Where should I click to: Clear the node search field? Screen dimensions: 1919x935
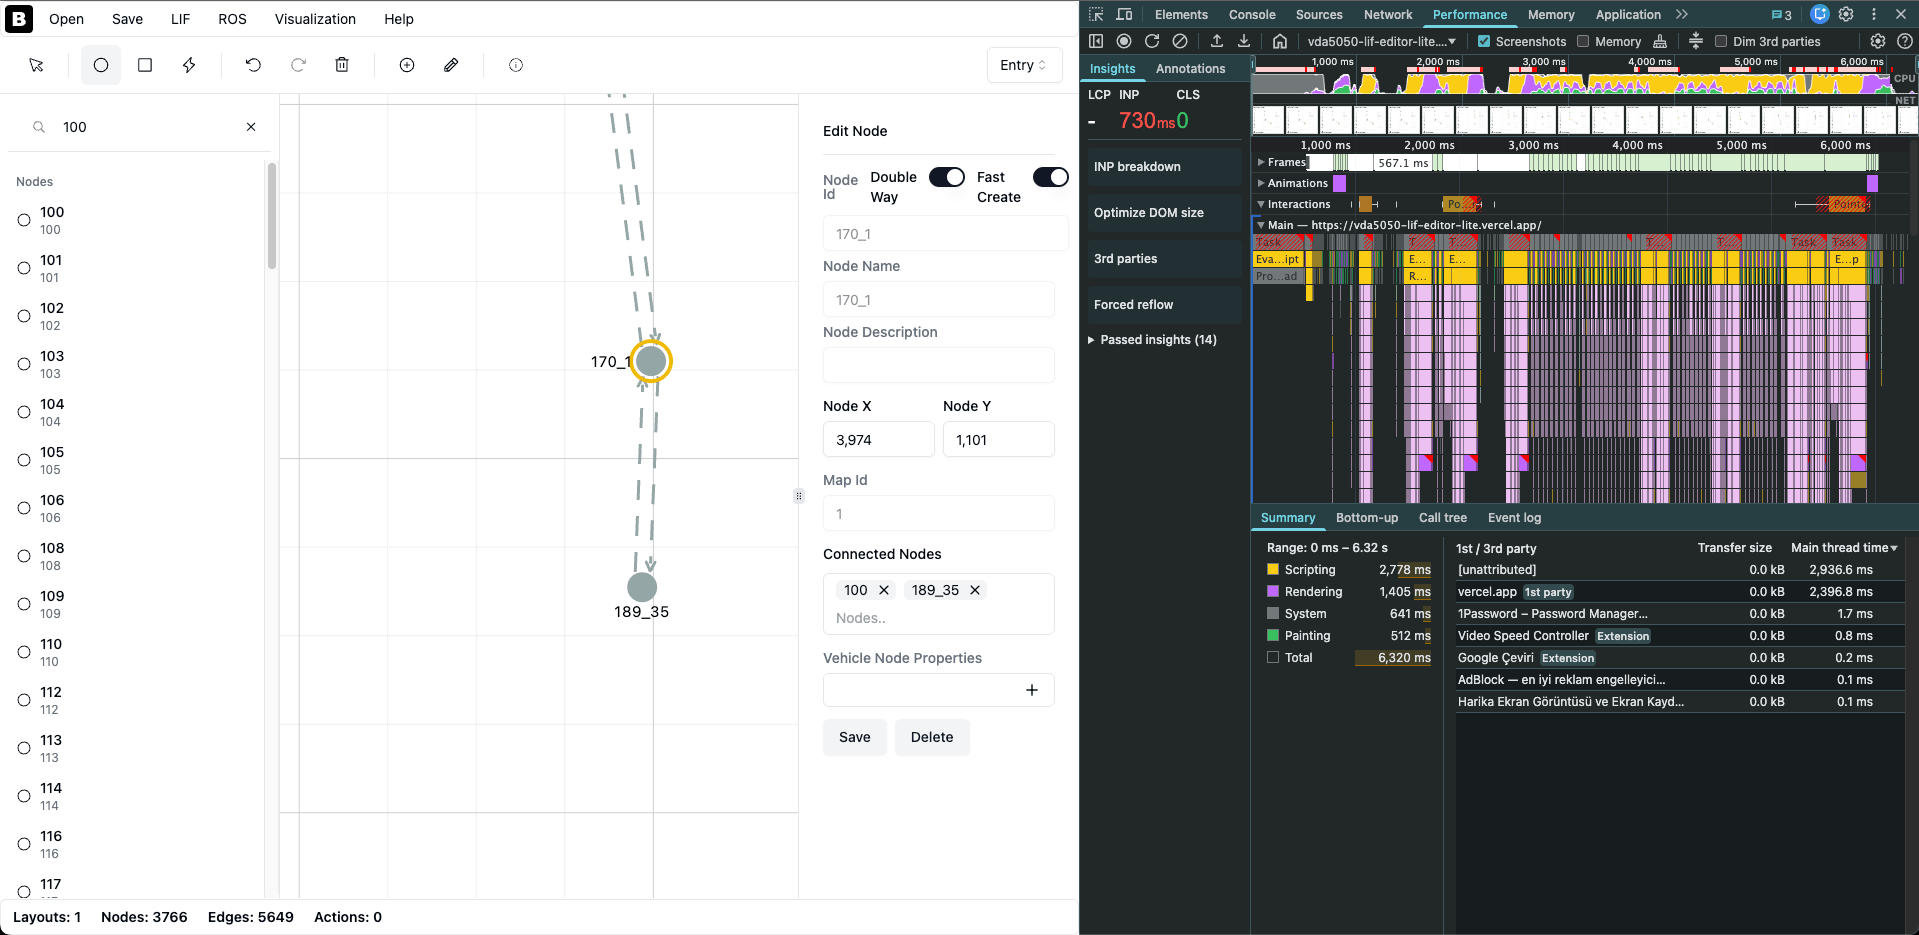coord(251,127)
